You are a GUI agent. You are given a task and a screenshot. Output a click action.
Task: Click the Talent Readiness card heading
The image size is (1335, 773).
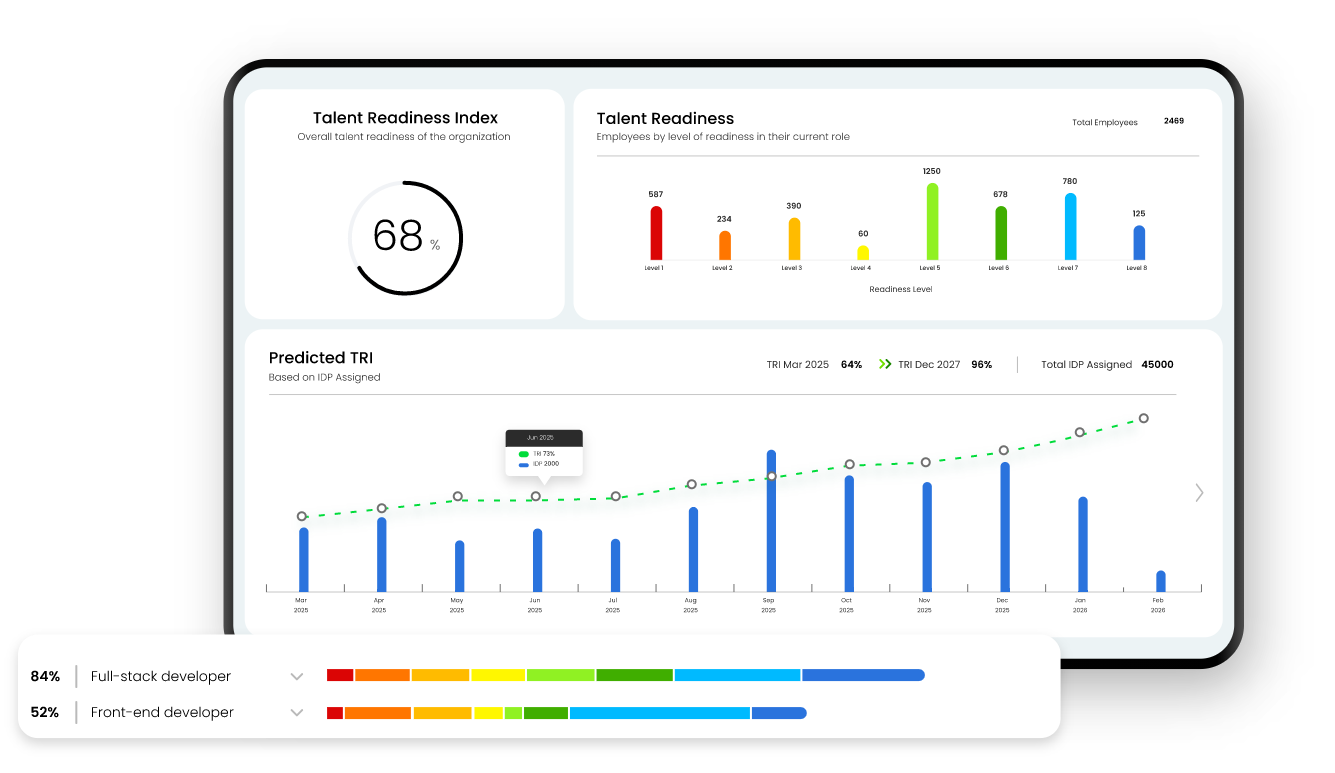(666, 119)
